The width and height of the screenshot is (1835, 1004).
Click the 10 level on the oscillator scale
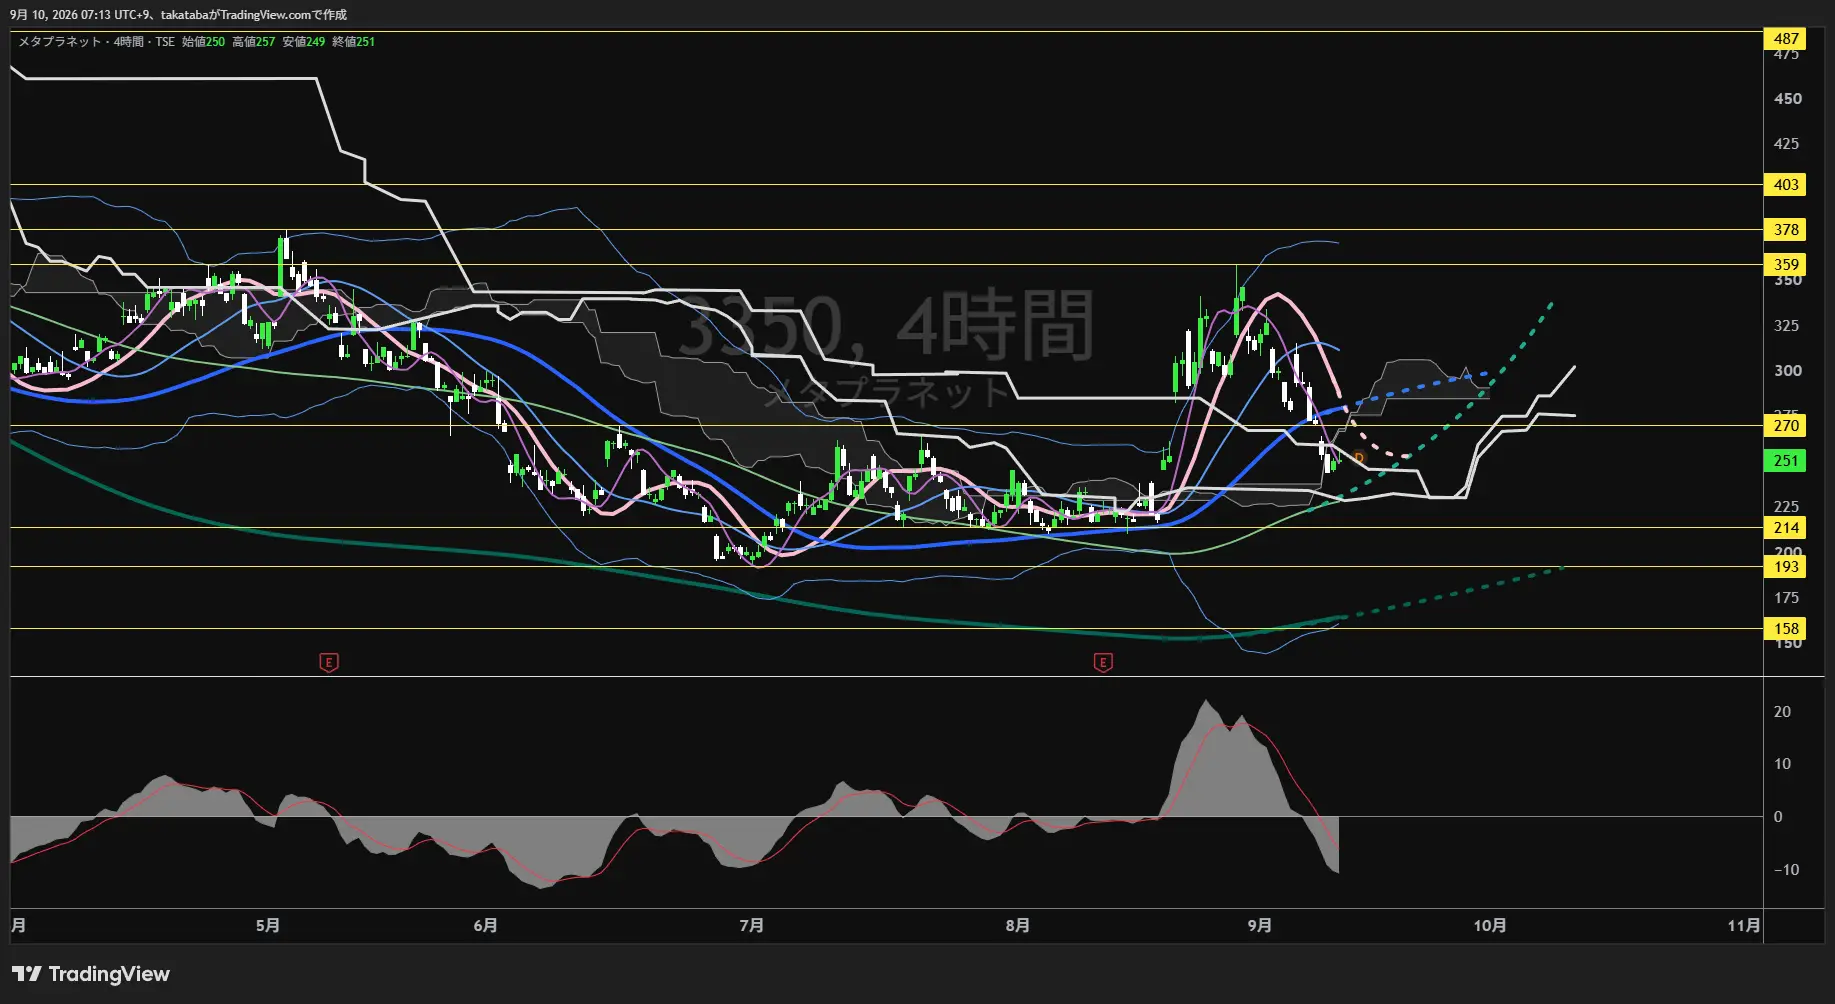pos(1782,764)
